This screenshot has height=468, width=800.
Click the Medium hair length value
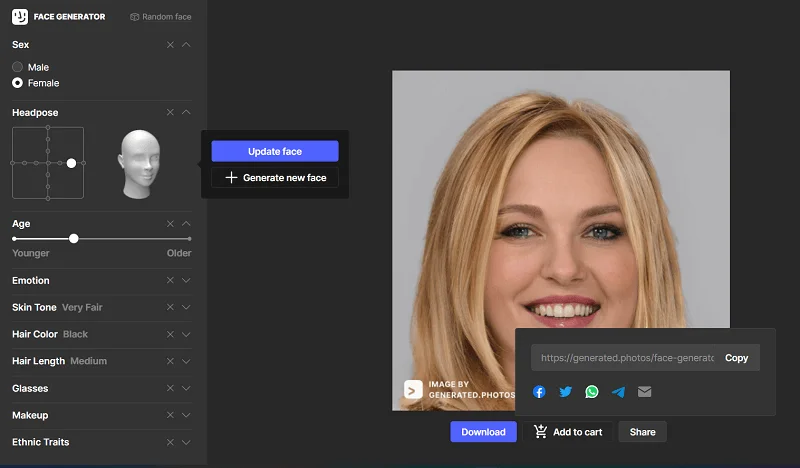coord(89,361)
